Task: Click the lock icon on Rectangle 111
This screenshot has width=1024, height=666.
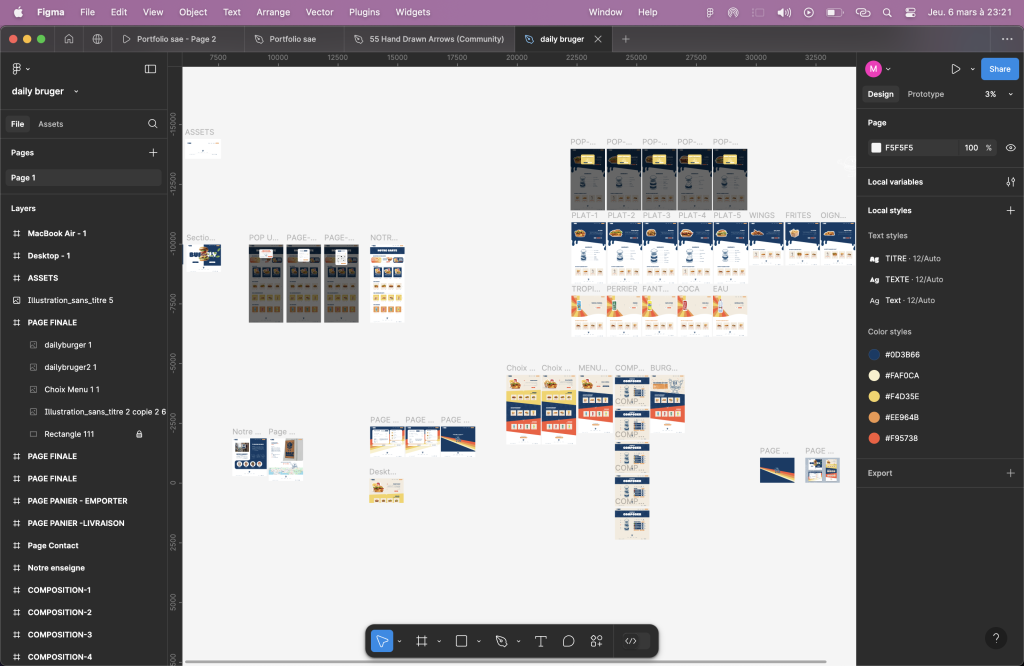Action: 139,434
